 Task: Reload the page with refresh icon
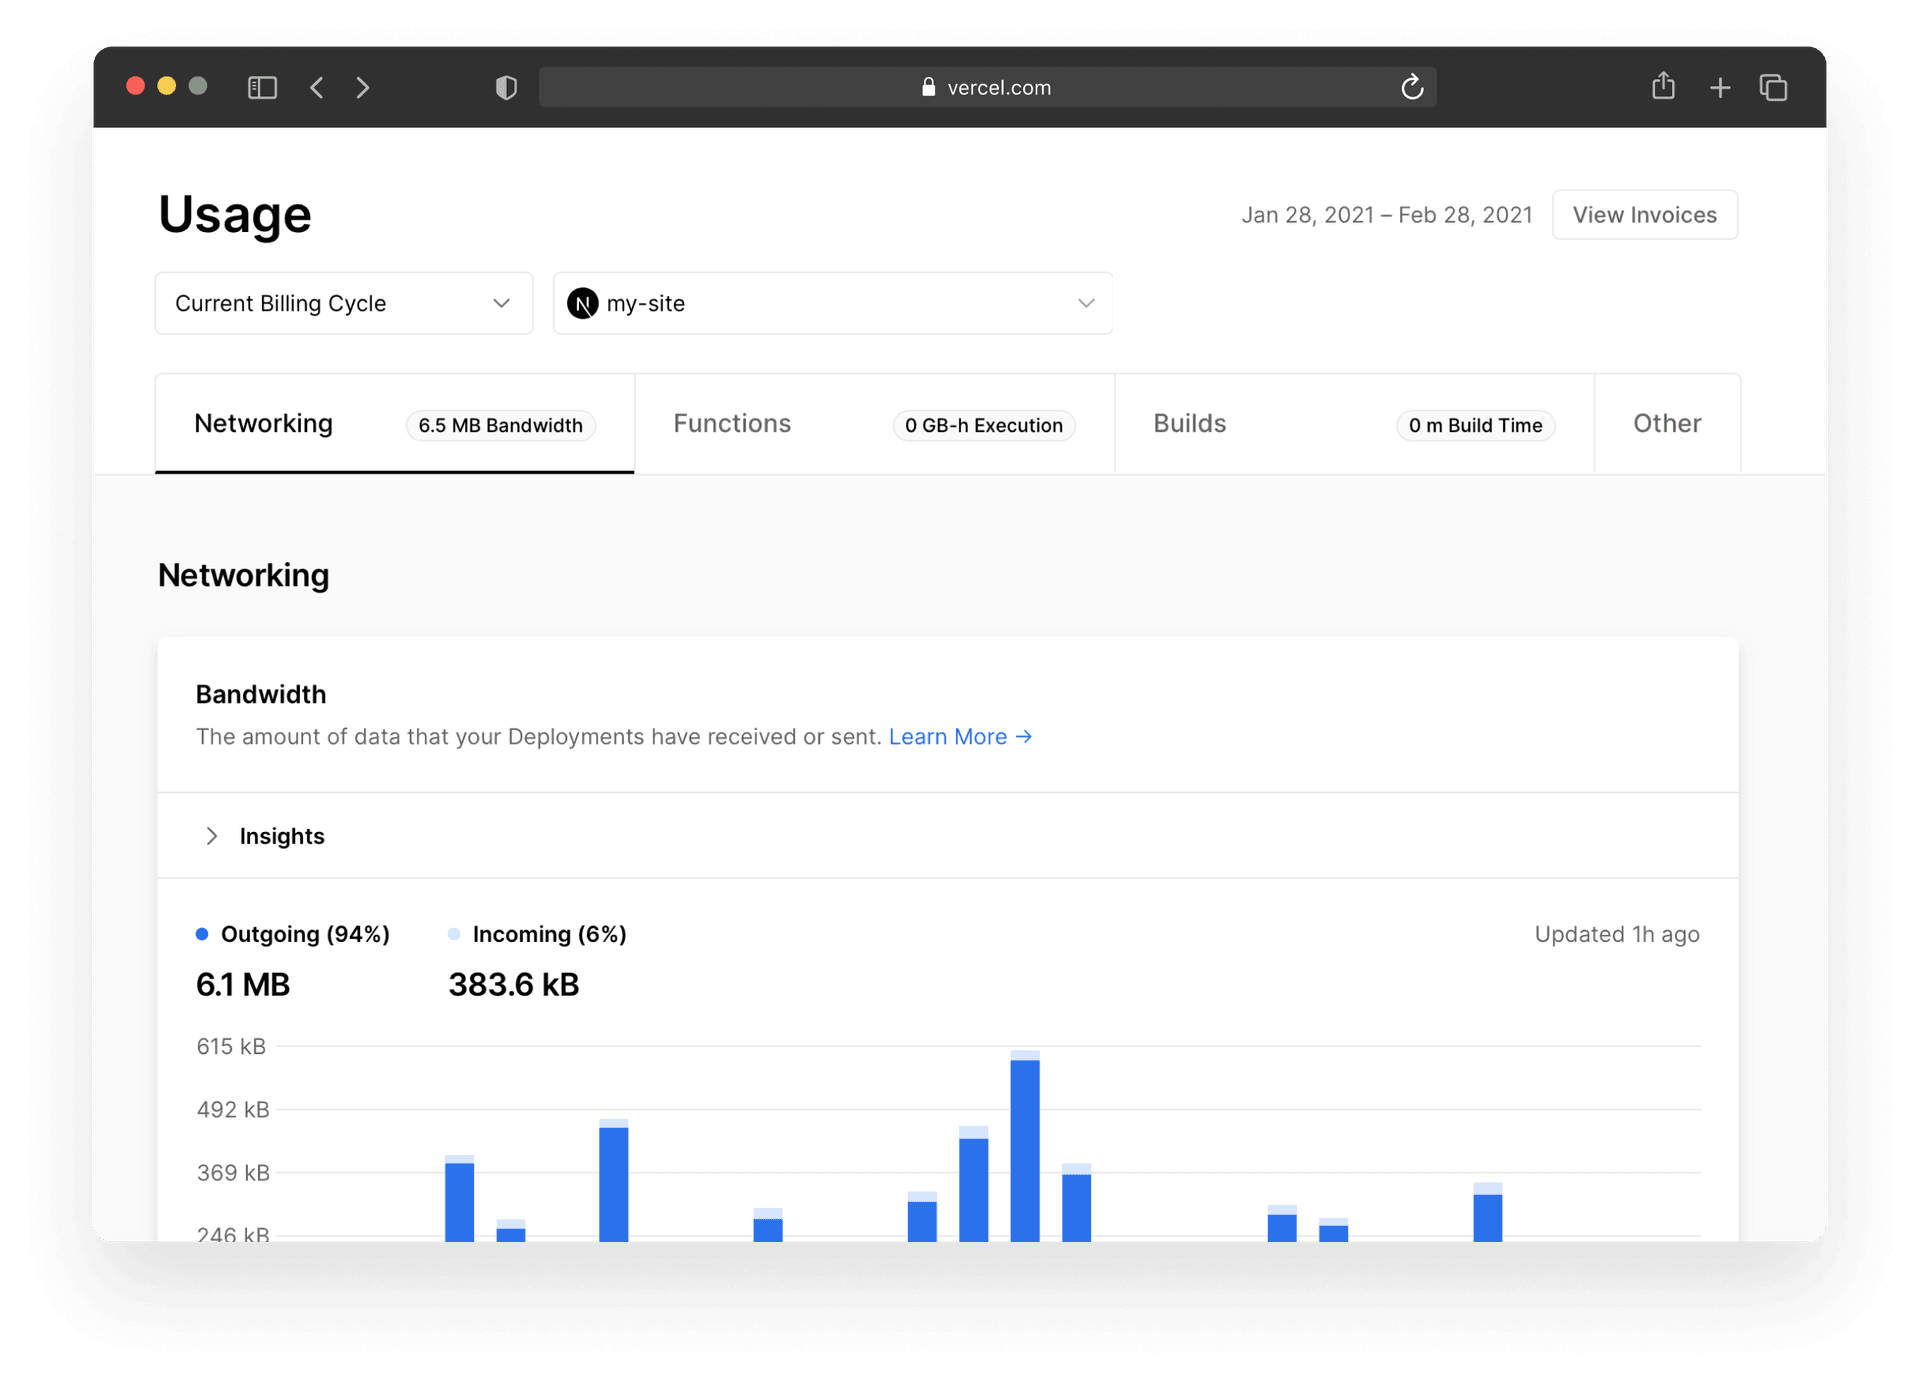1411,88
